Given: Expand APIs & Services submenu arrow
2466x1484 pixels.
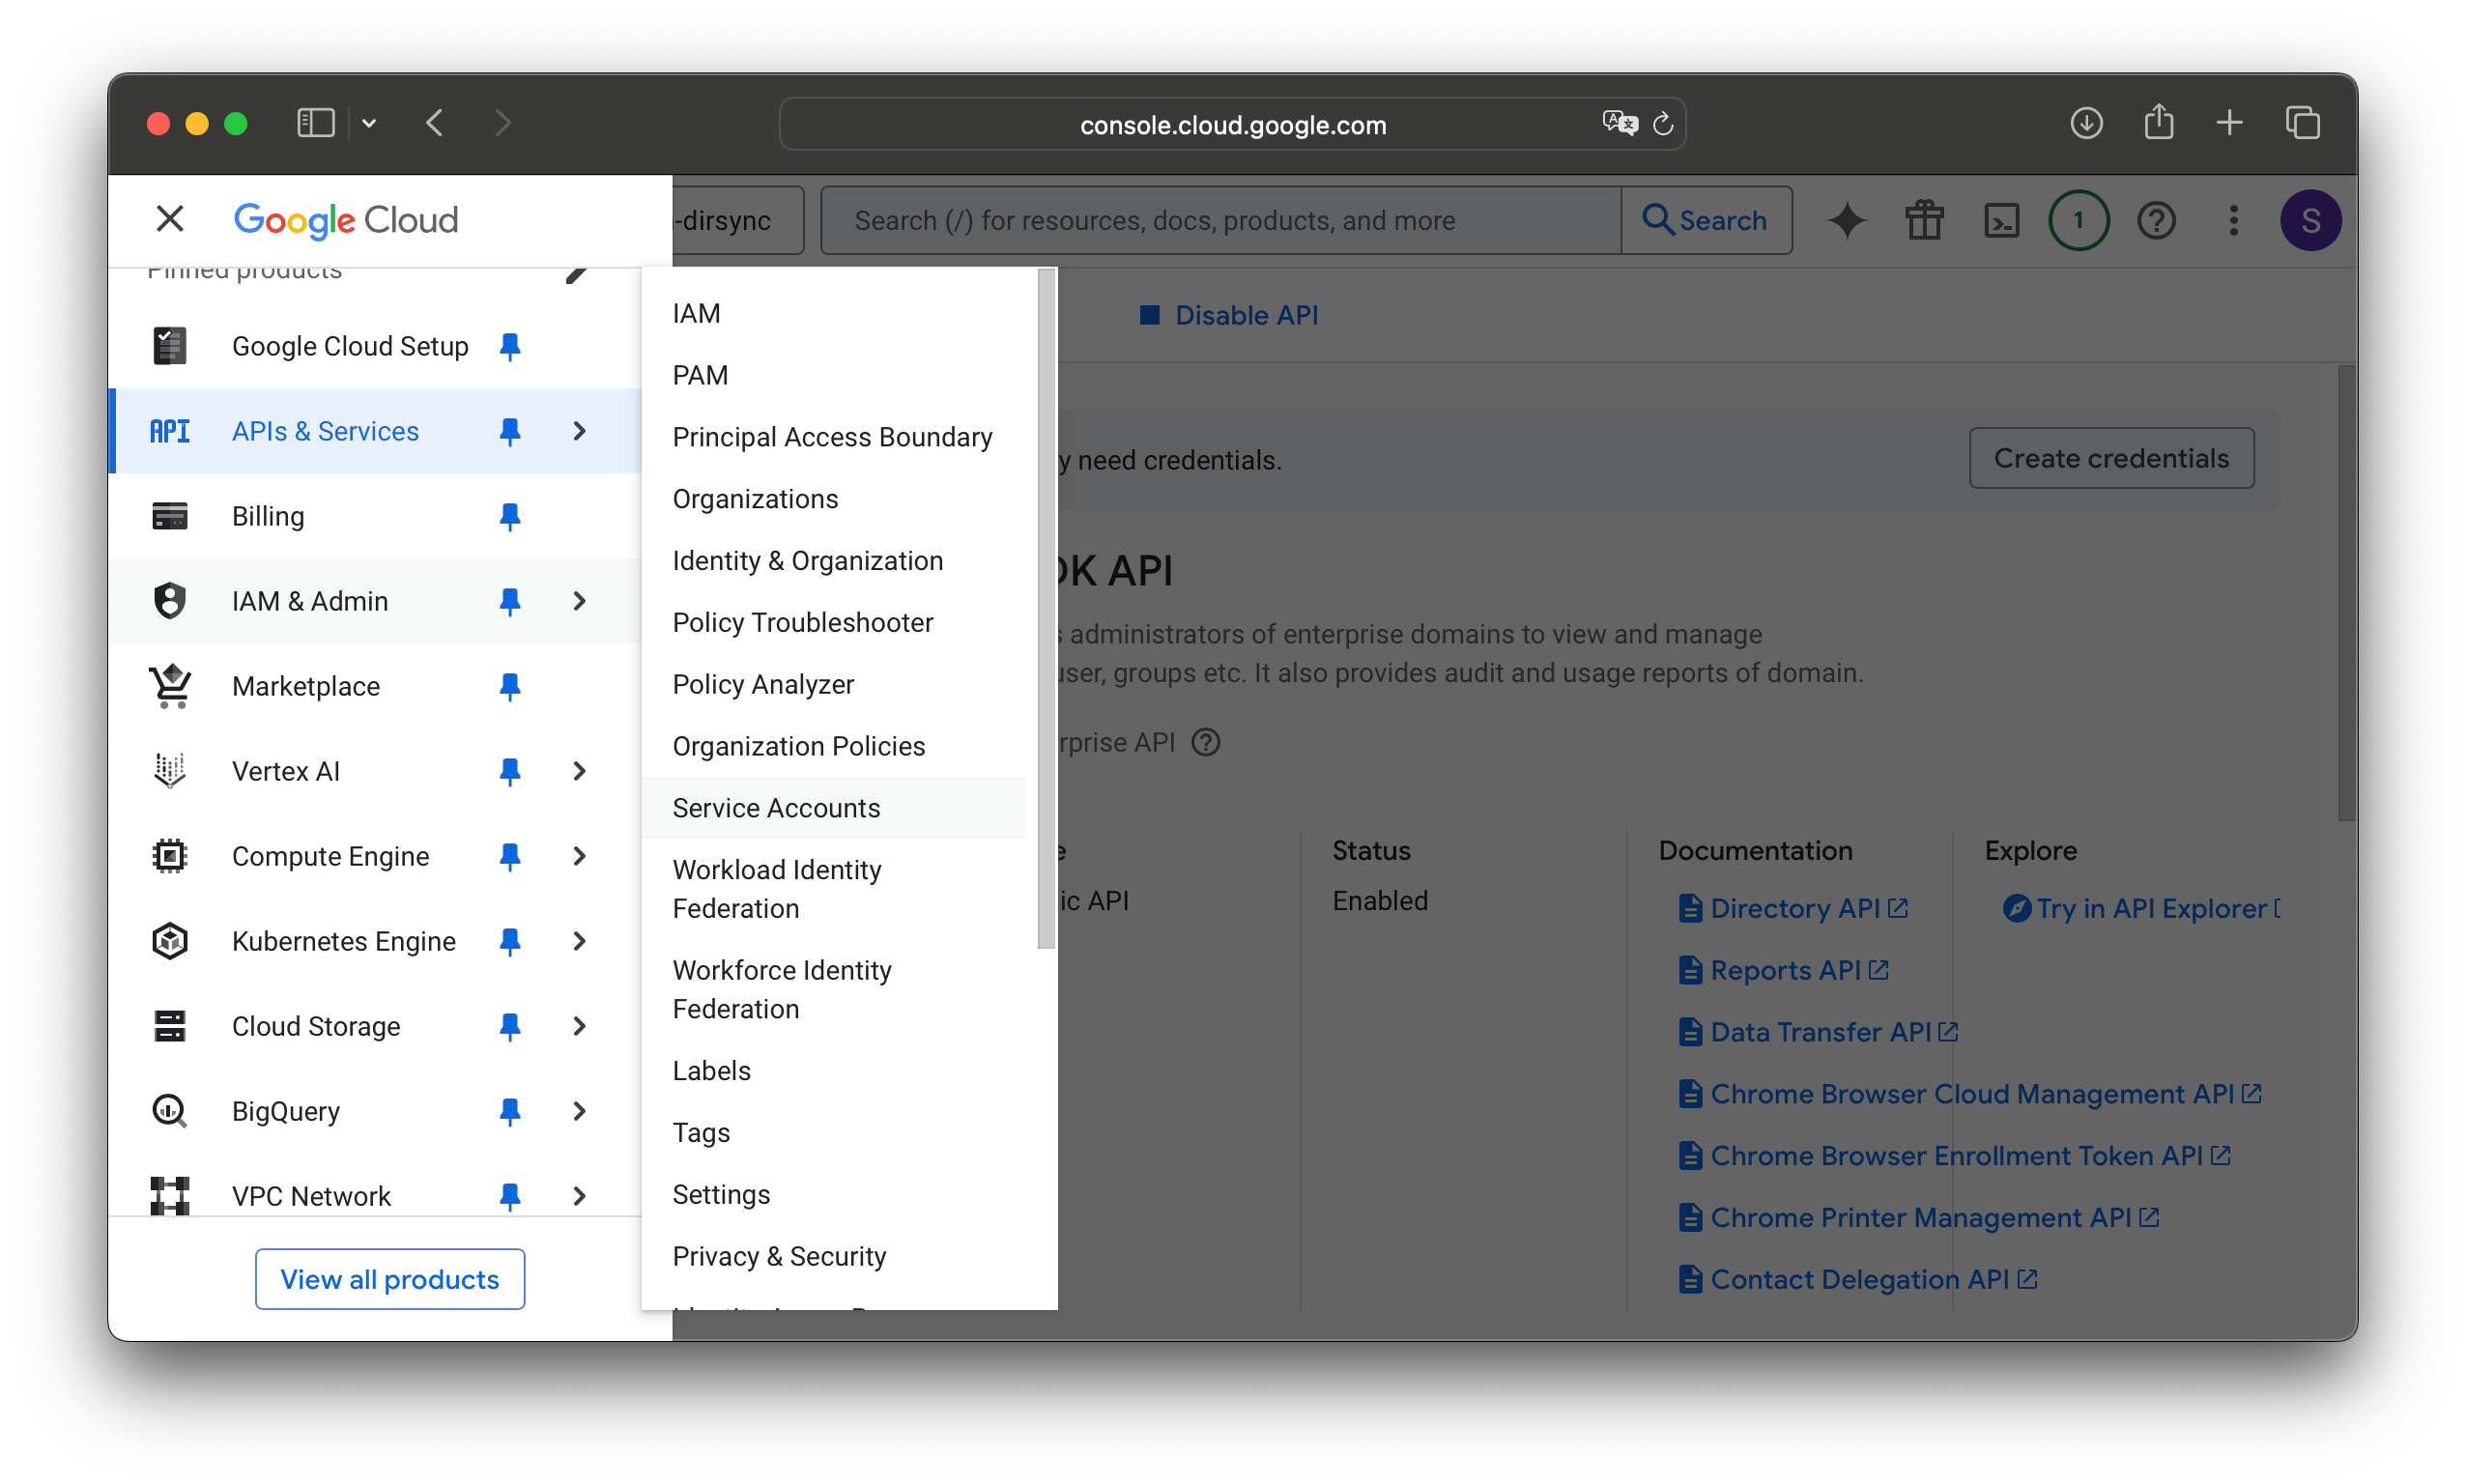Looking at the screenshot, I should pos(580,431).
